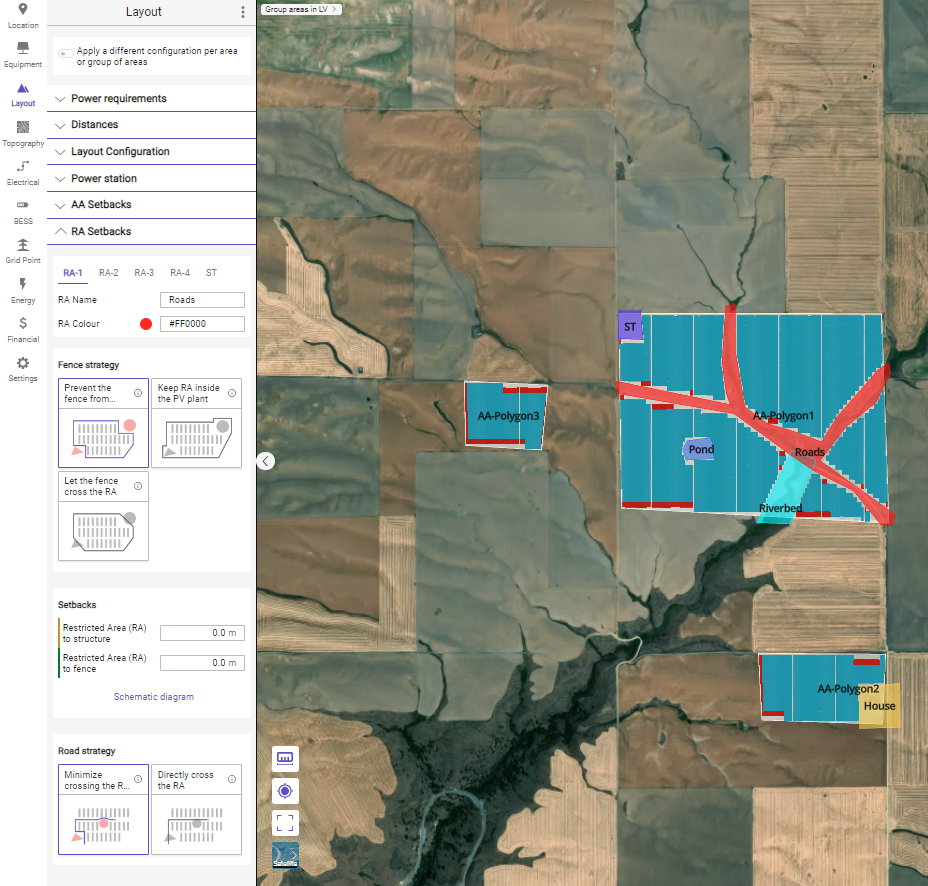This screenshot has height=886, width=928.
Task: Show info for Keep RA inside PV plant
Action: tap(232, 393)
